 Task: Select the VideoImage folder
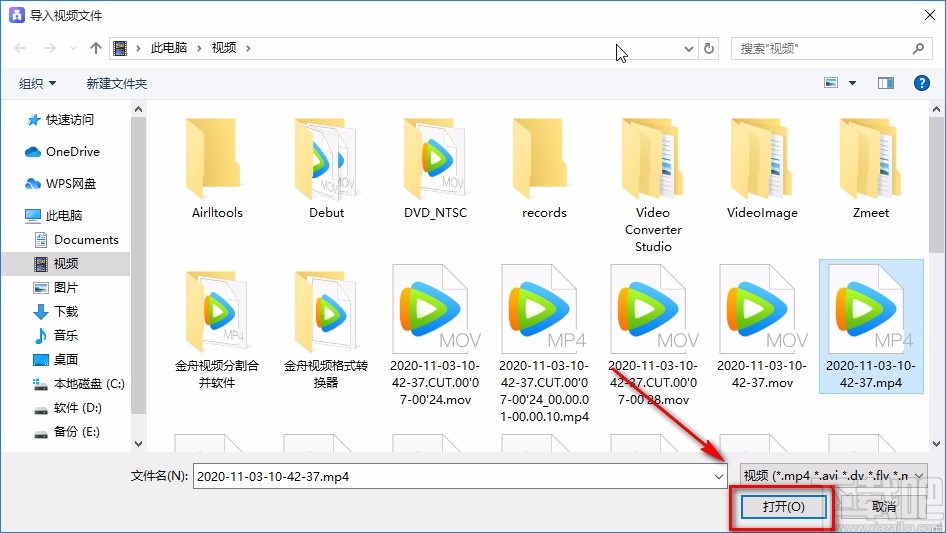click(x=762, y=169)
